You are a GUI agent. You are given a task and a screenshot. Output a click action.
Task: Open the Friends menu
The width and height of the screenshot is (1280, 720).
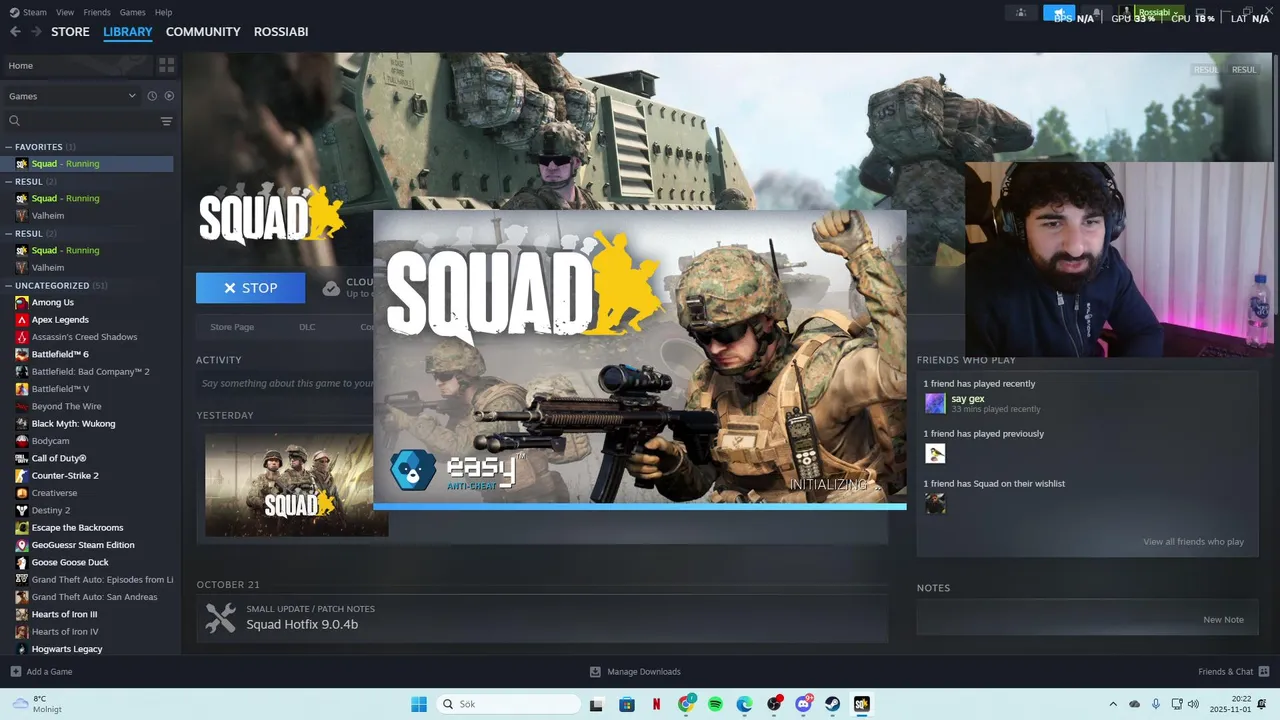(x=97, y=12)
